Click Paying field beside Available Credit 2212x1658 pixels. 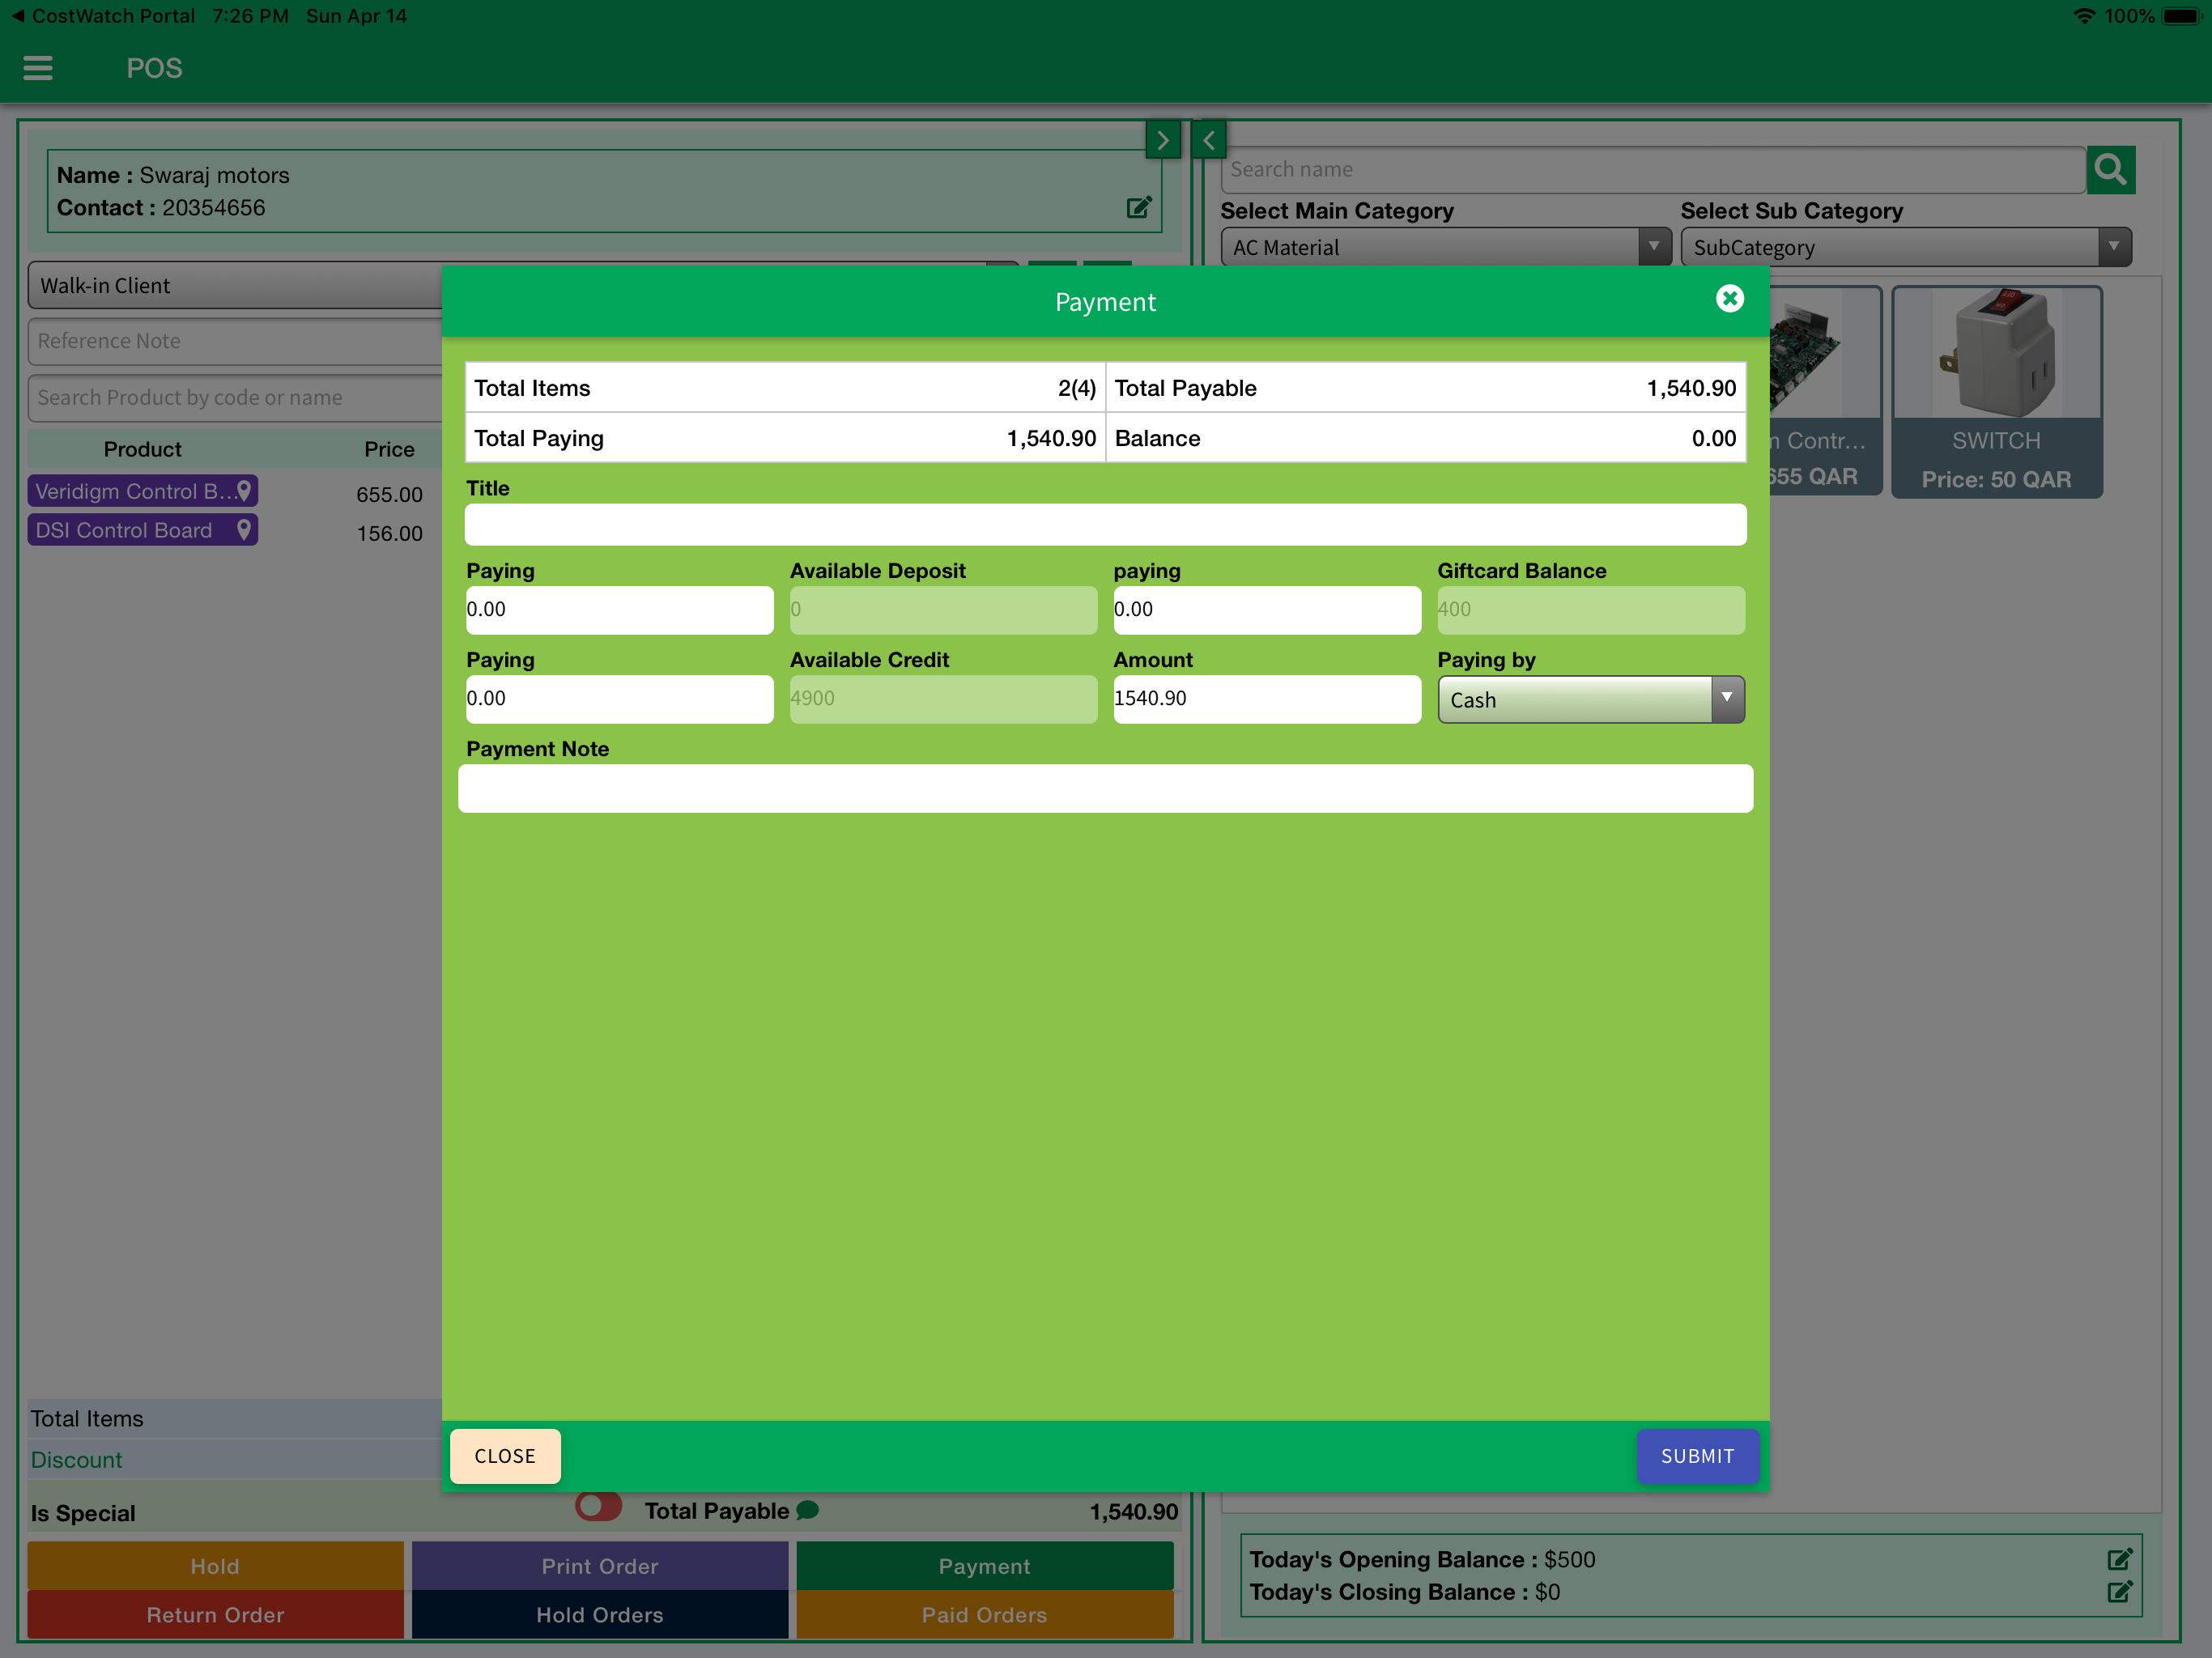pos(619,699)
